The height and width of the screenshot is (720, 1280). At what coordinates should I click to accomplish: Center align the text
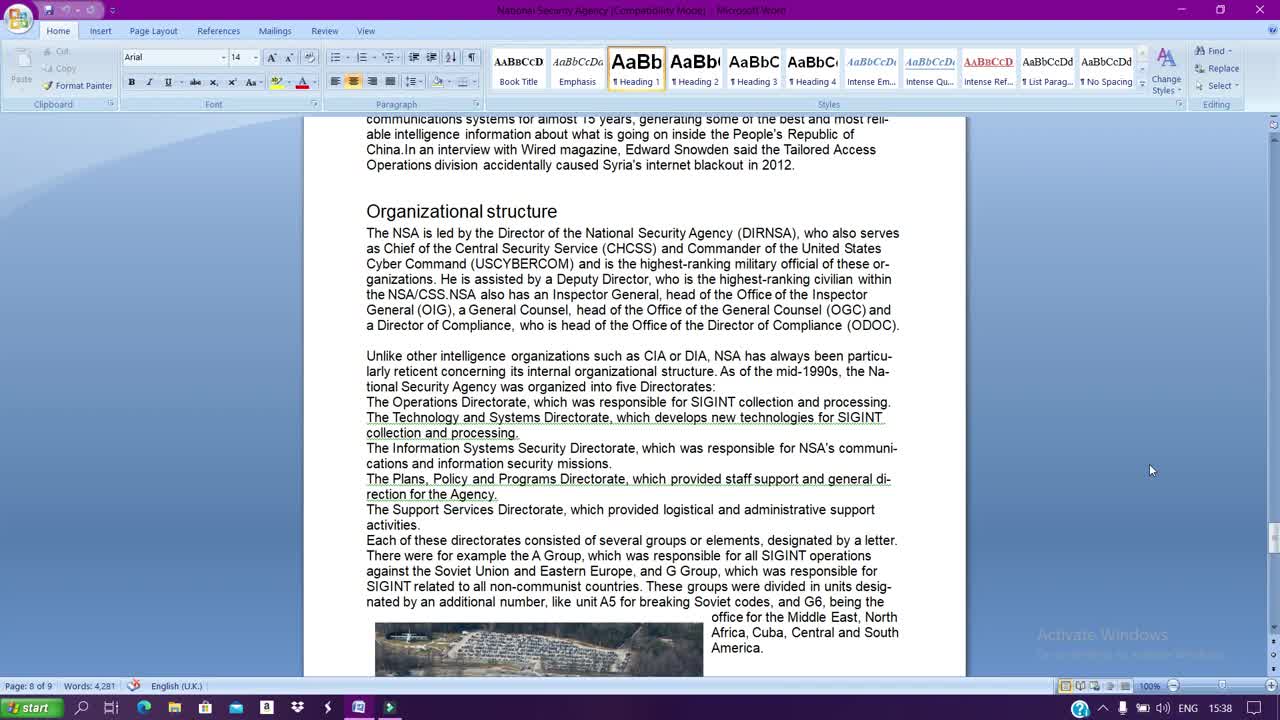(353, 82)
